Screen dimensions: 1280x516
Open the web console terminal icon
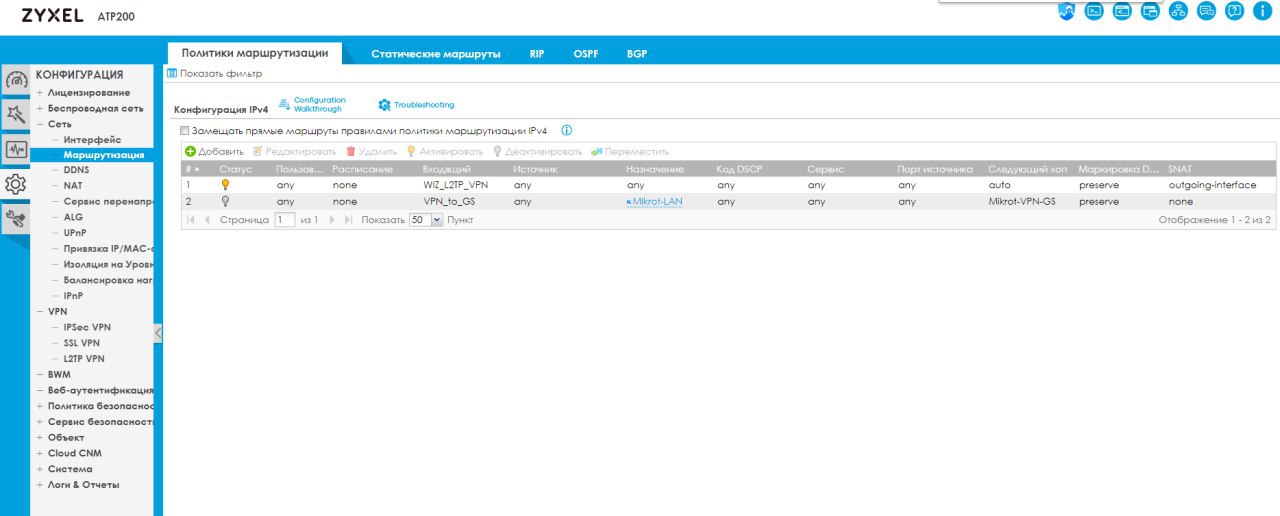point(1094,11)
